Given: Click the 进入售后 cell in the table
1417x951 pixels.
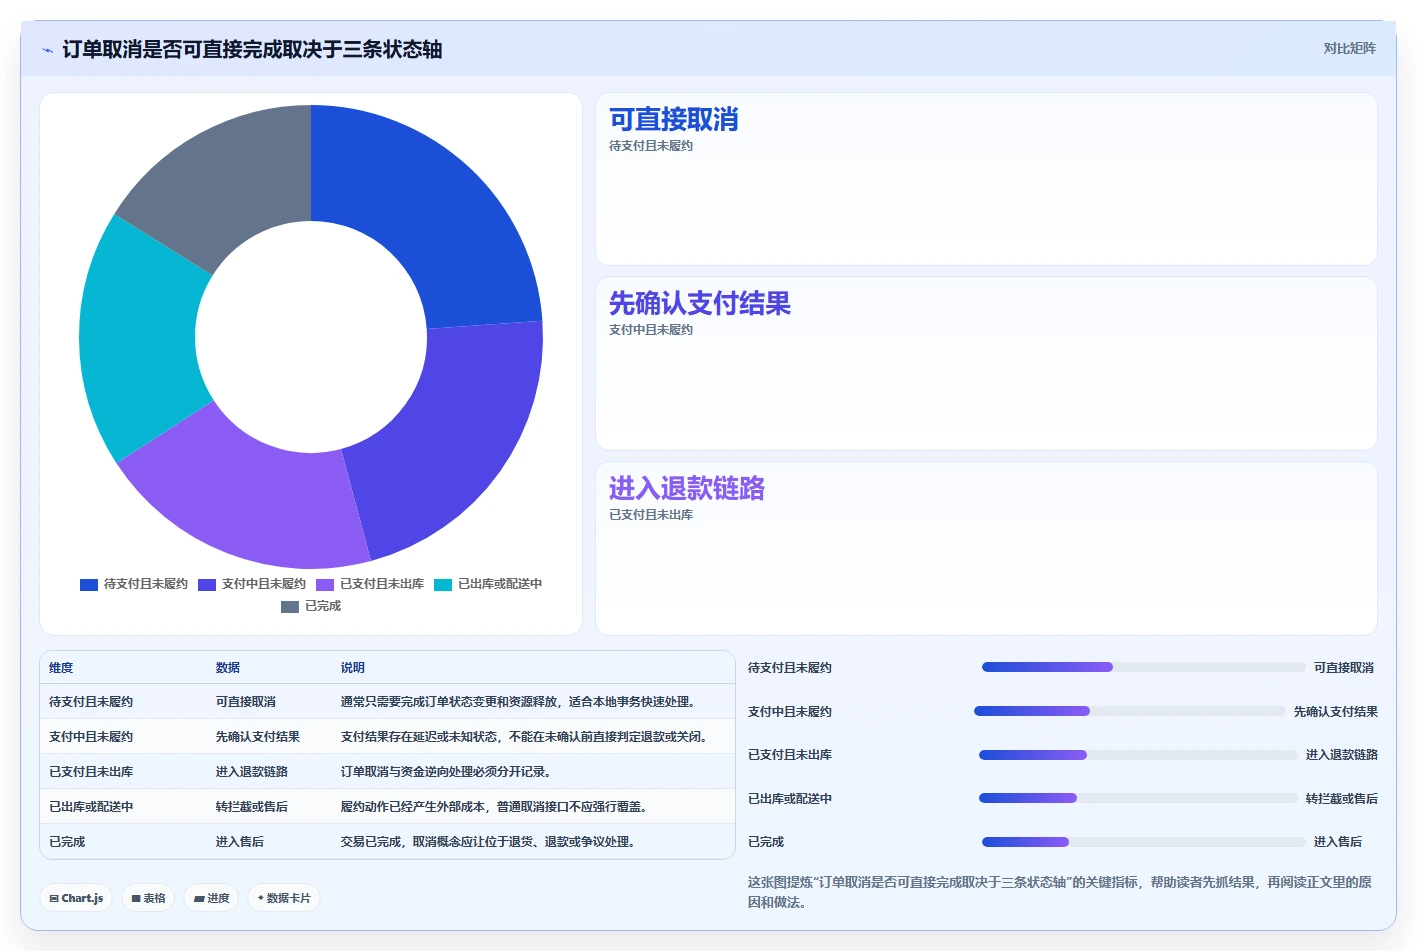Looking at the screenshot, I should click(x=240, y=842).
